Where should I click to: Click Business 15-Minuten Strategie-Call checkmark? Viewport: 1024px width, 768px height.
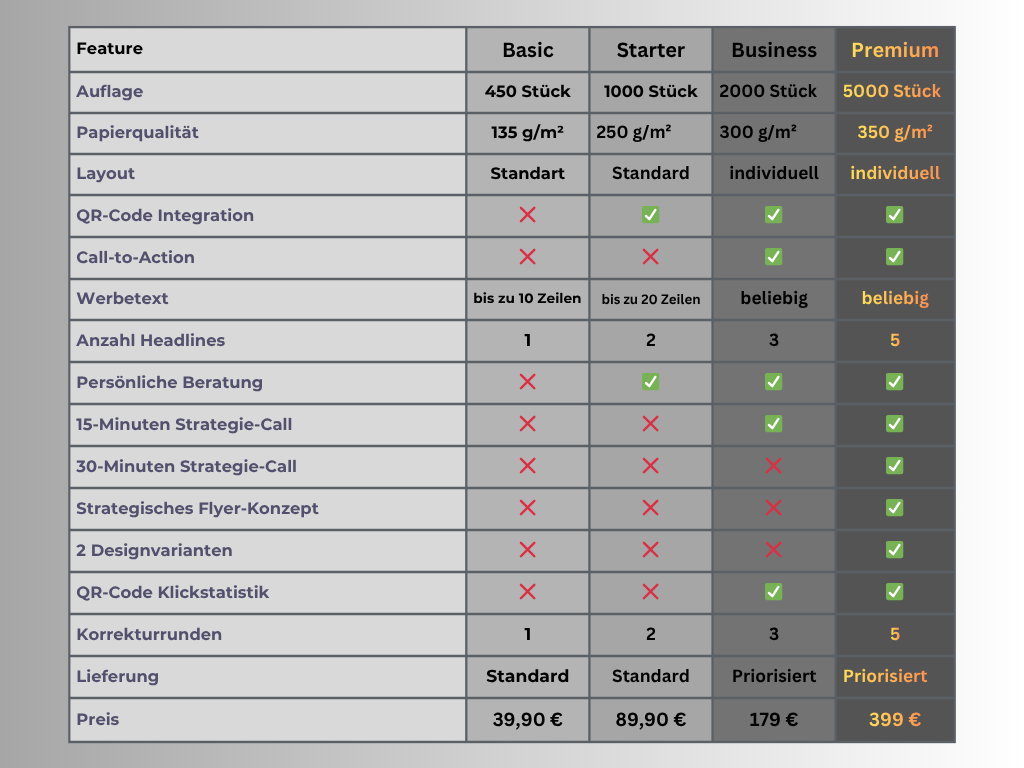(773, 424)
